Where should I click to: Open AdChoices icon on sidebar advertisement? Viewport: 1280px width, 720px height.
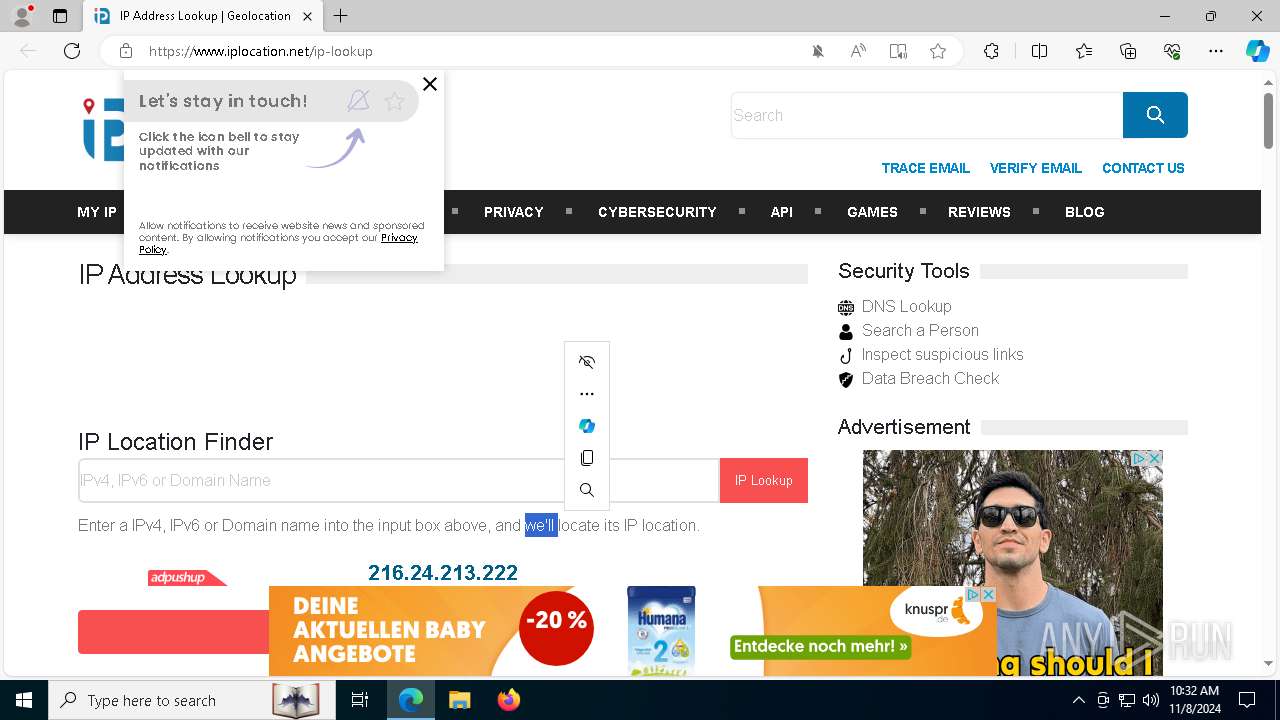coord(1138,458)
